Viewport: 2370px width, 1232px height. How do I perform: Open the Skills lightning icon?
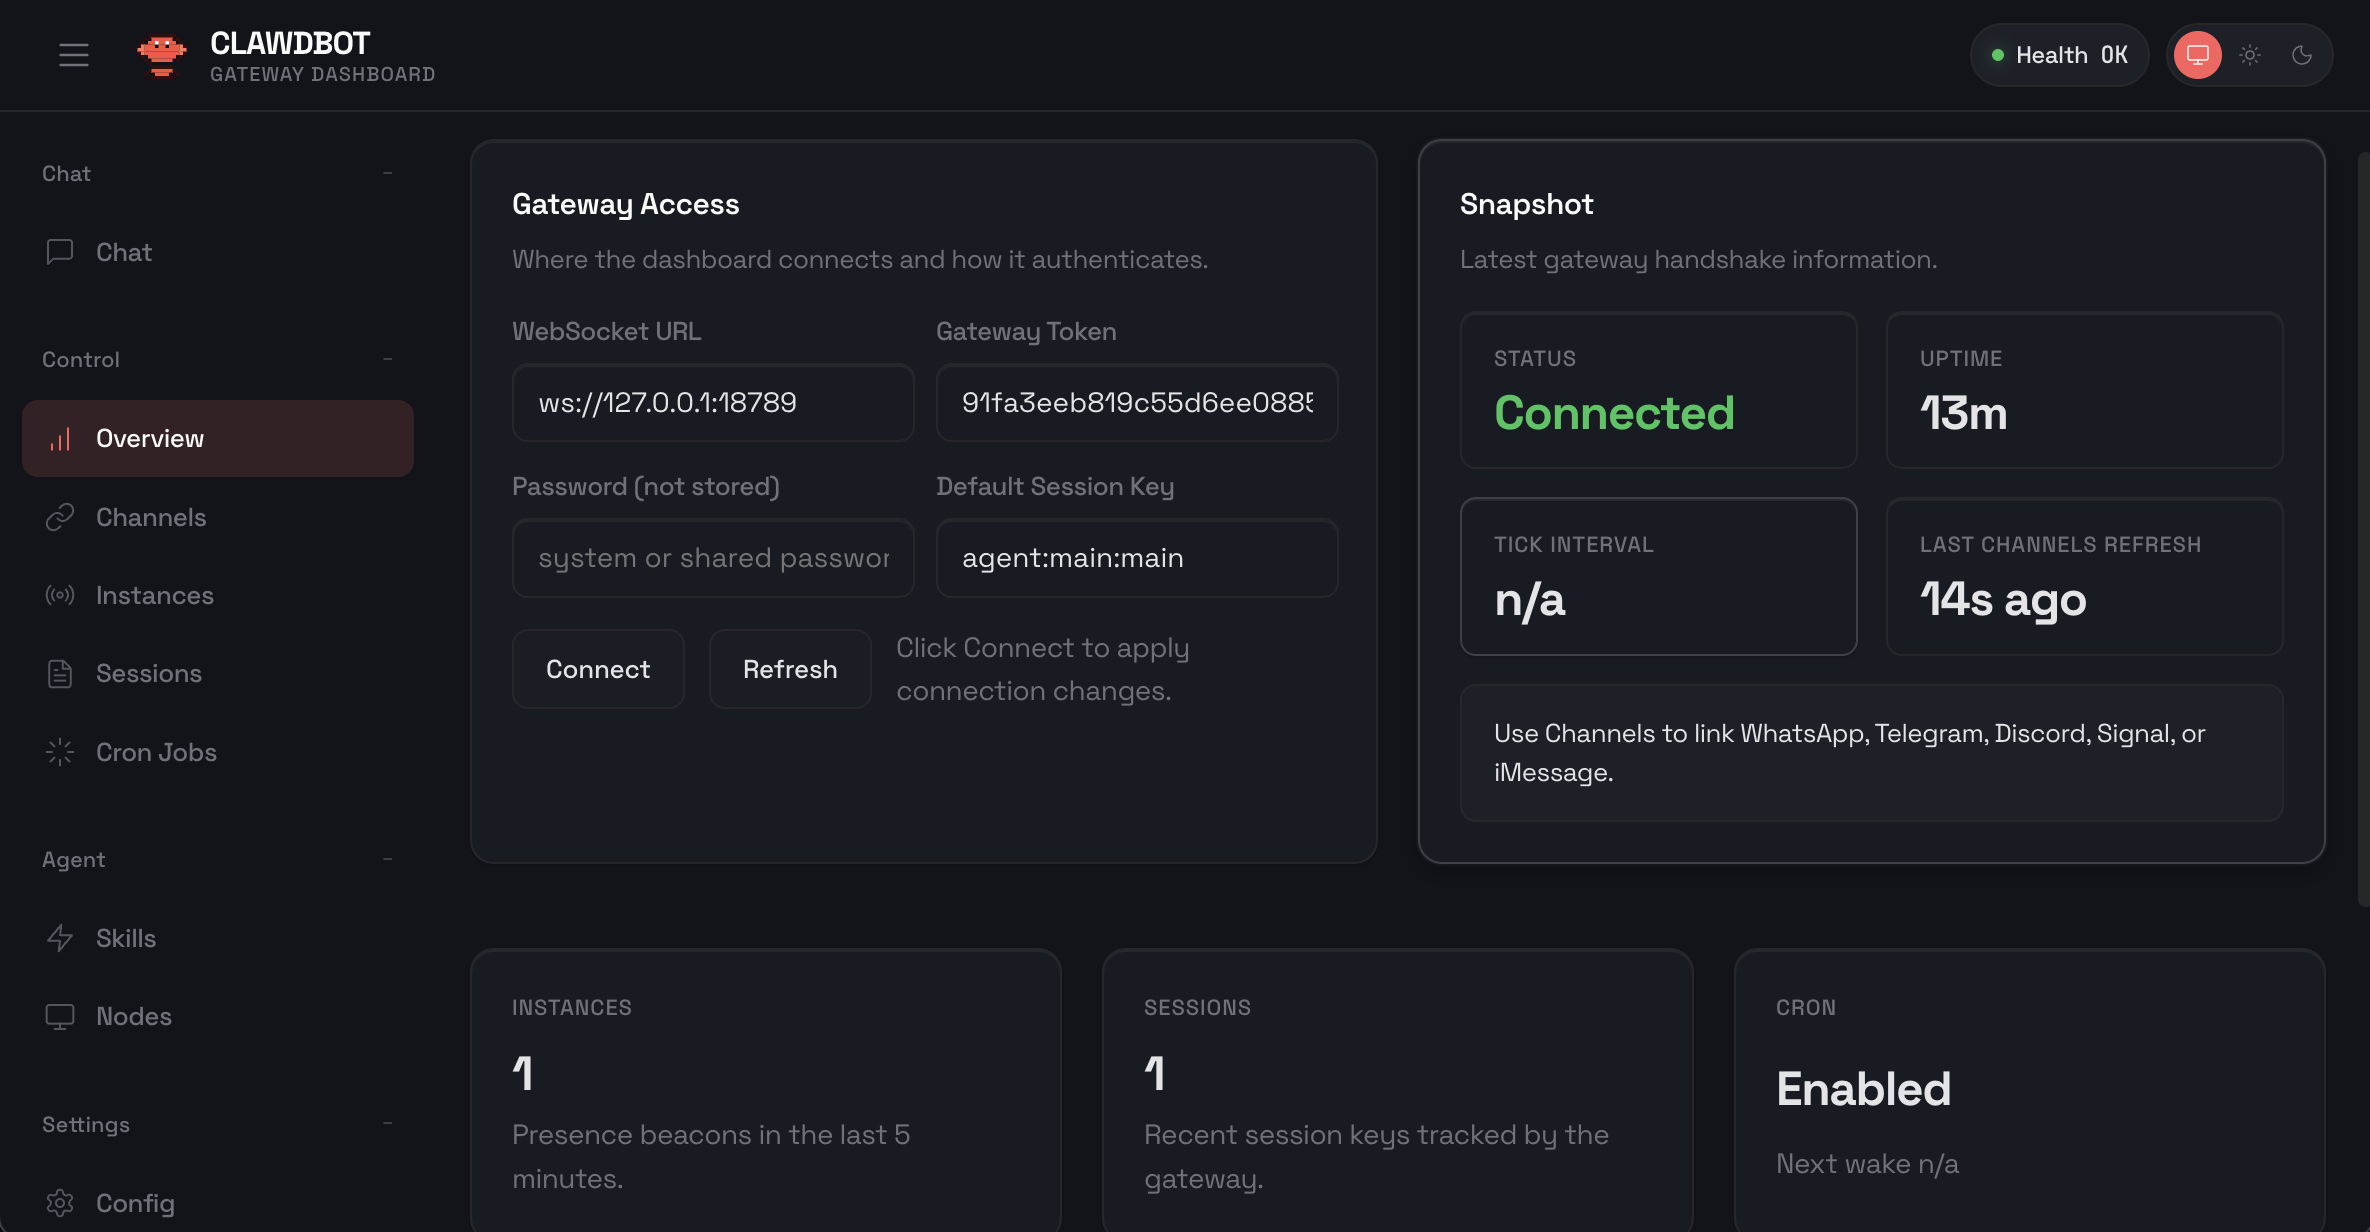[60, 938]
